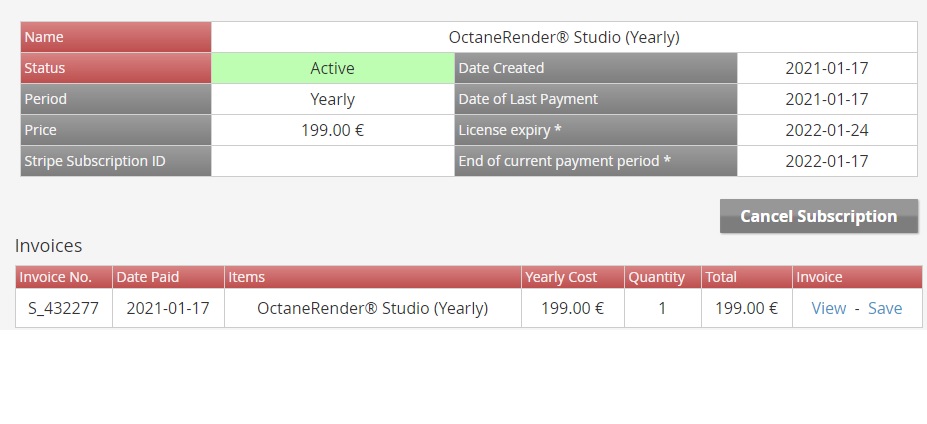The width and height of the screenshot is (927, 424).
Task: Select the Yearly period value
Action: 332,99
